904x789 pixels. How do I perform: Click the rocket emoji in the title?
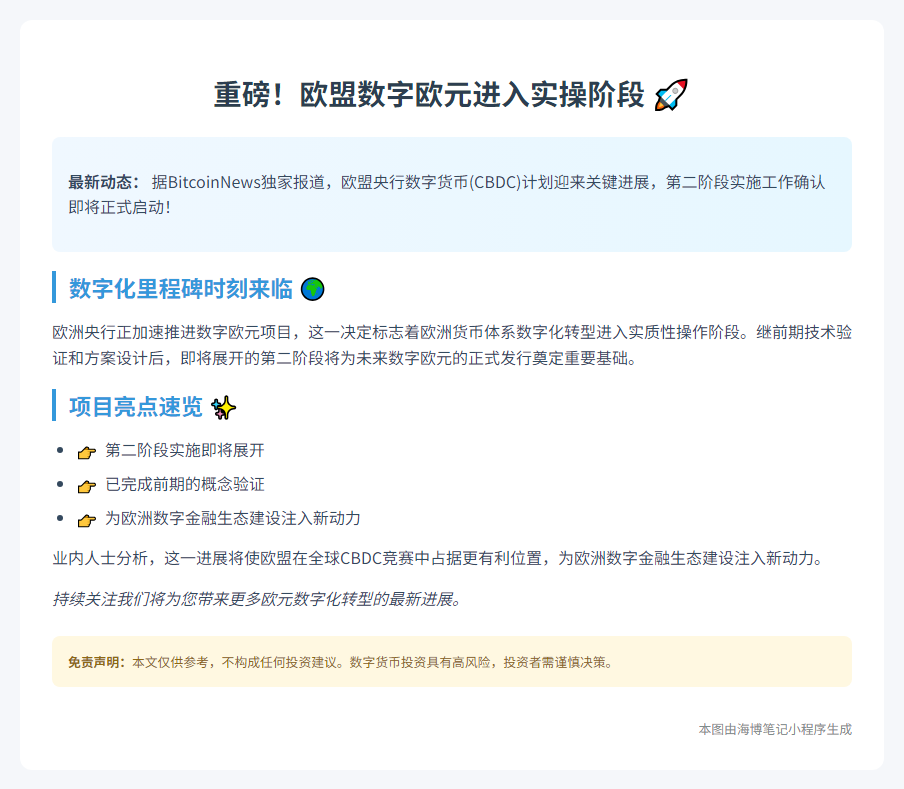671,96
